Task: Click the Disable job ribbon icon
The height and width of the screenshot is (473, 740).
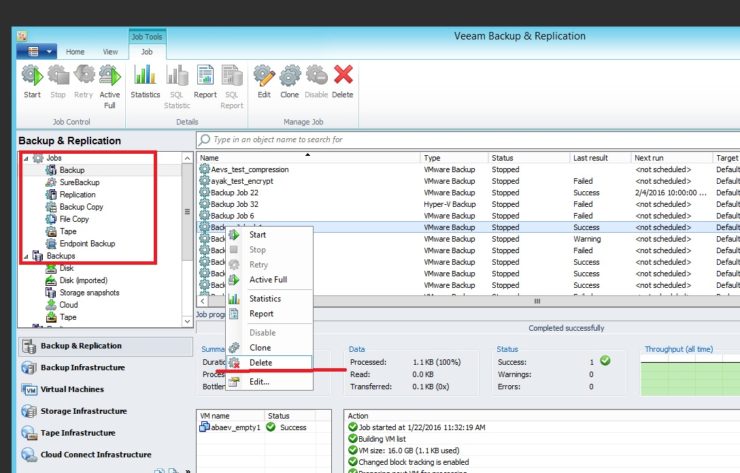Action: coord(316,82)
